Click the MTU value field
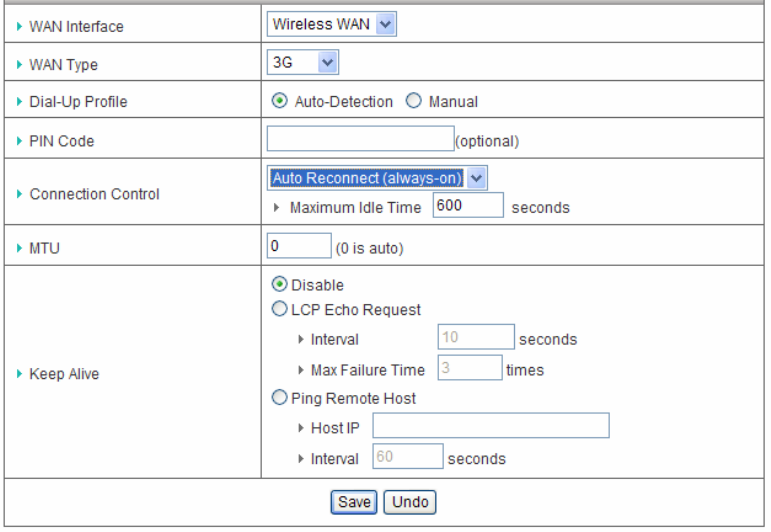 click(x=299, y=246)
